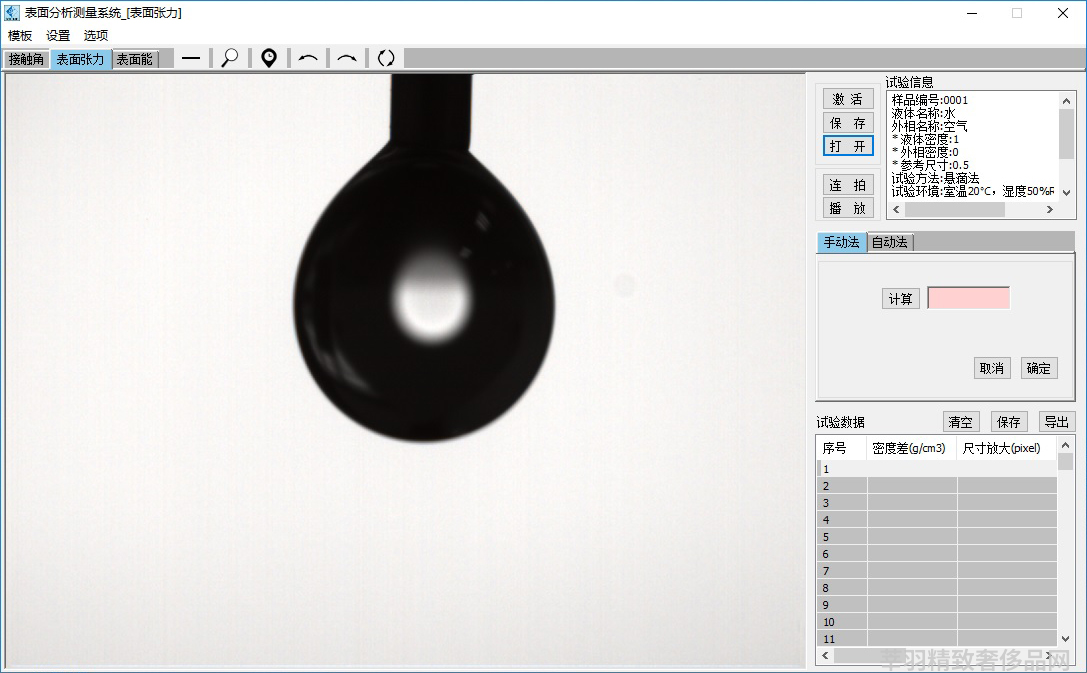Click the 密度差(g/cm3) column header
This screenshot has height=673, width=1087.
click(912, 448)
